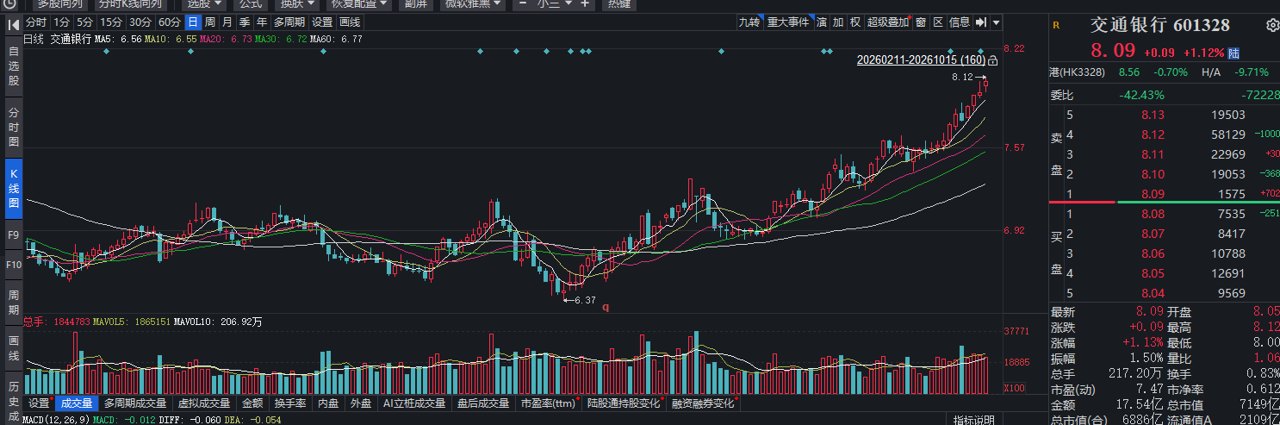
Task: Switch chart period to 1分
Action: 61,22
